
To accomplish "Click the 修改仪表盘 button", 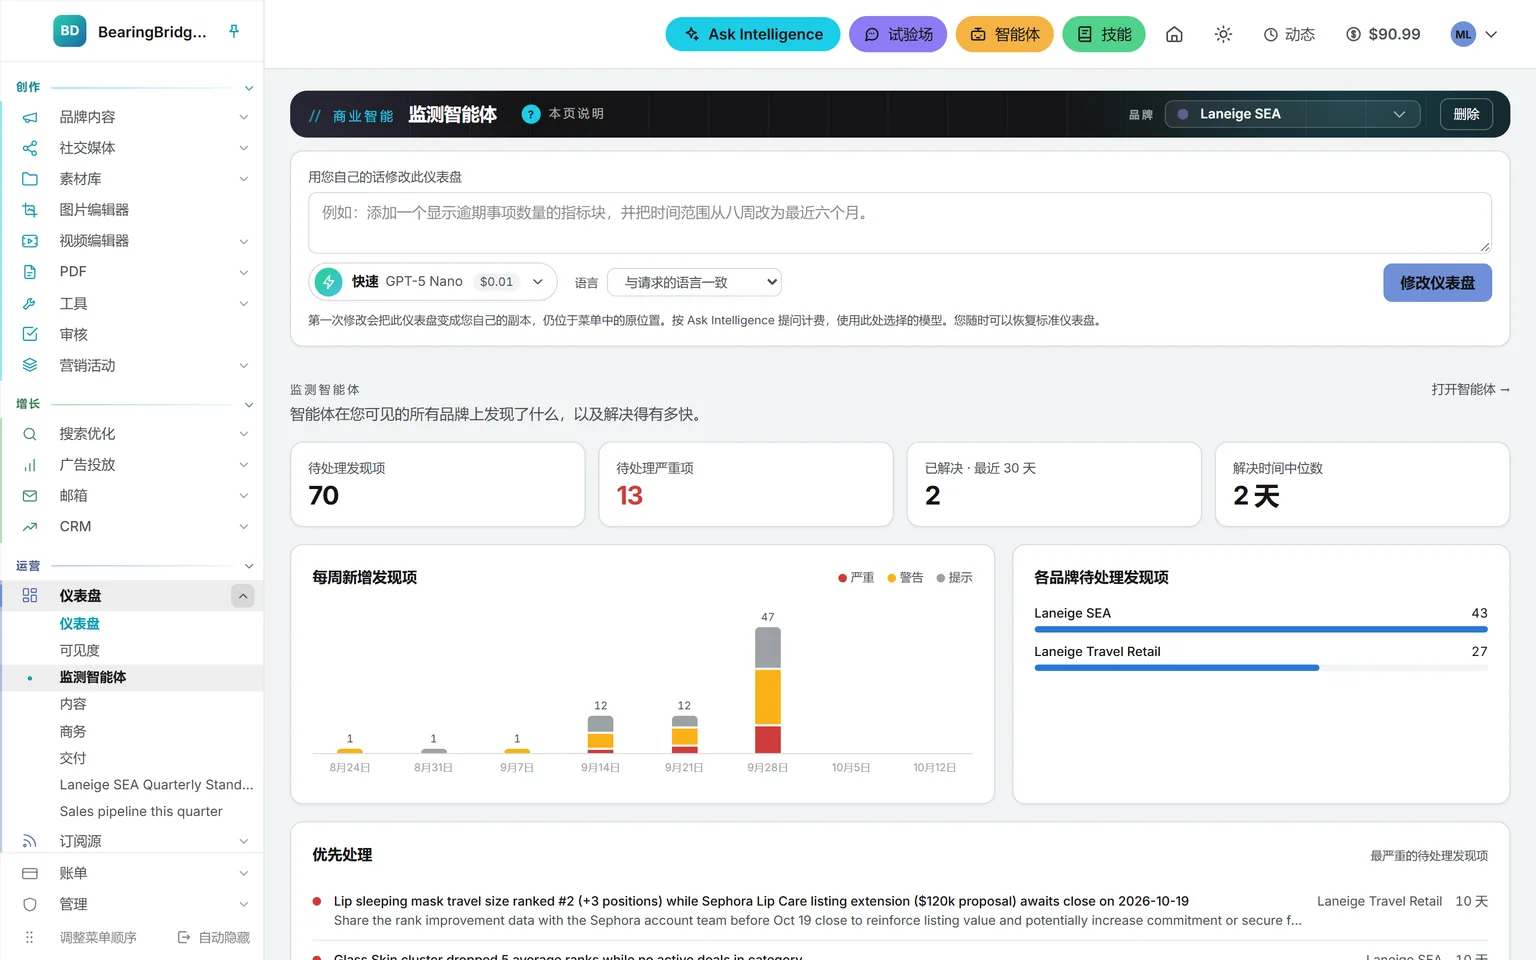I will (x=1437, y=283).
